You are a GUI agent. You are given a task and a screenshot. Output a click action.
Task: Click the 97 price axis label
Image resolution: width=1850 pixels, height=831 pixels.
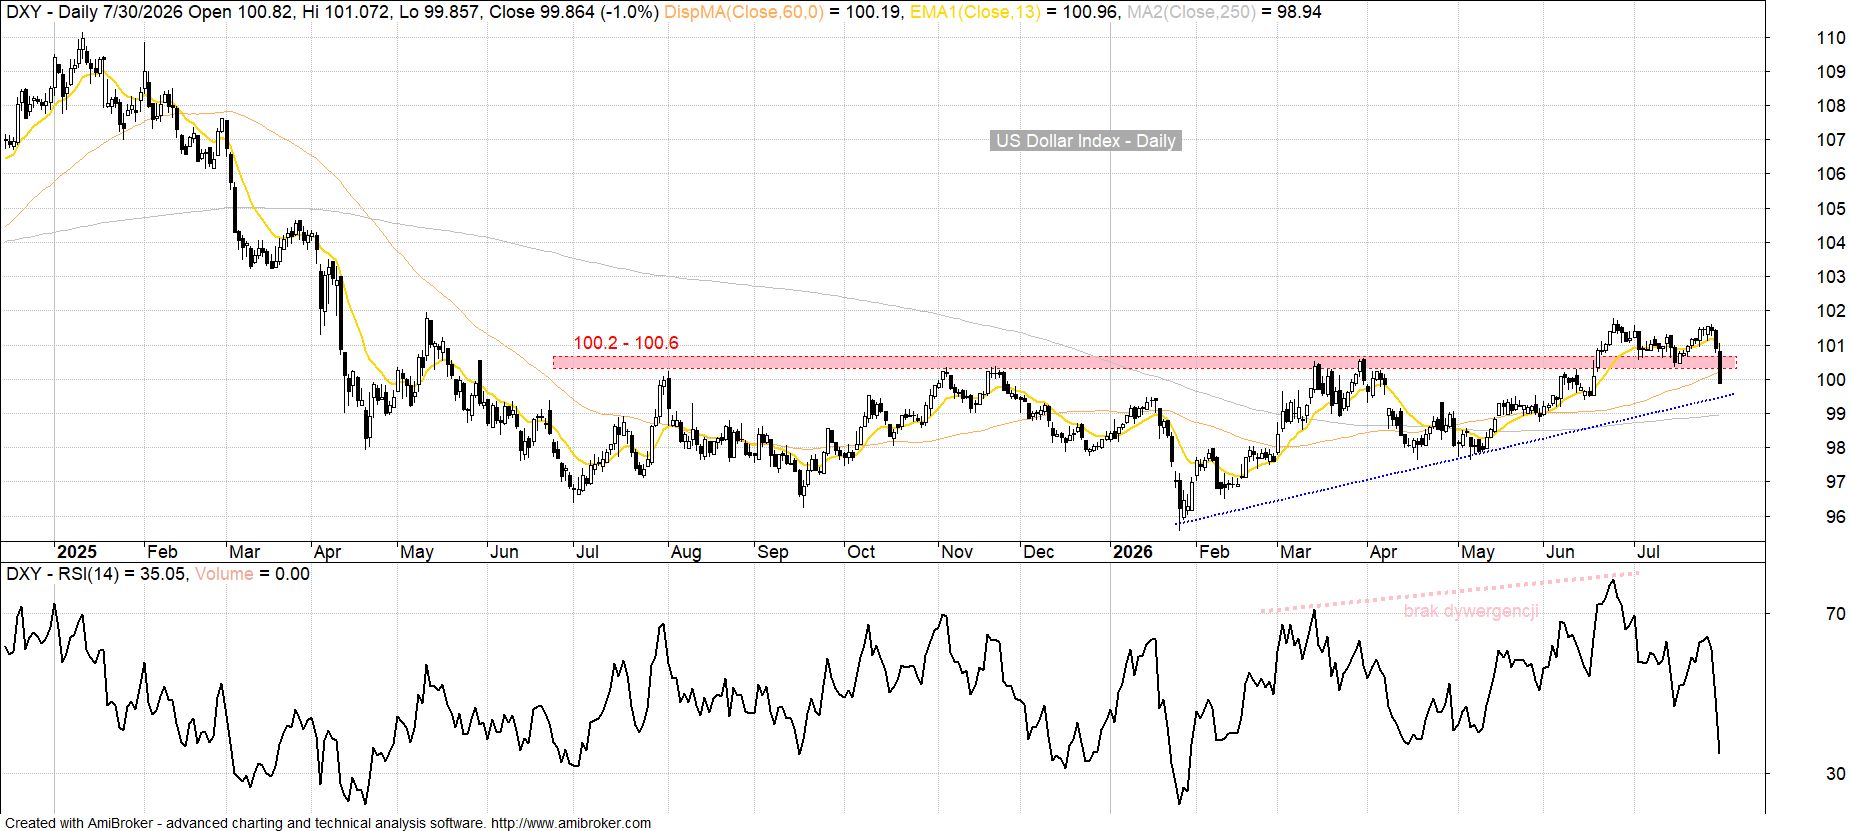click(1835, 482)
